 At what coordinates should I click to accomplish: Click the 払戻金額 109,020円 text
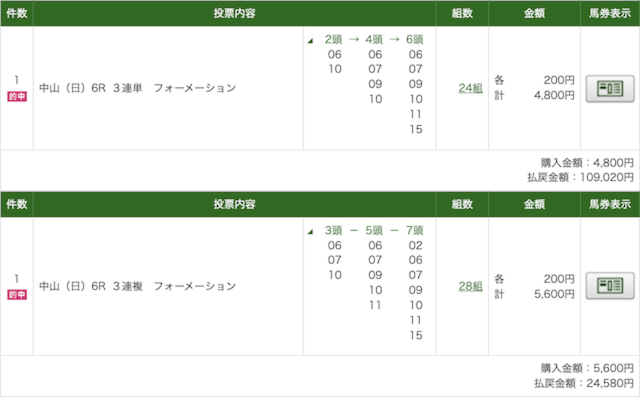(580, 177)
